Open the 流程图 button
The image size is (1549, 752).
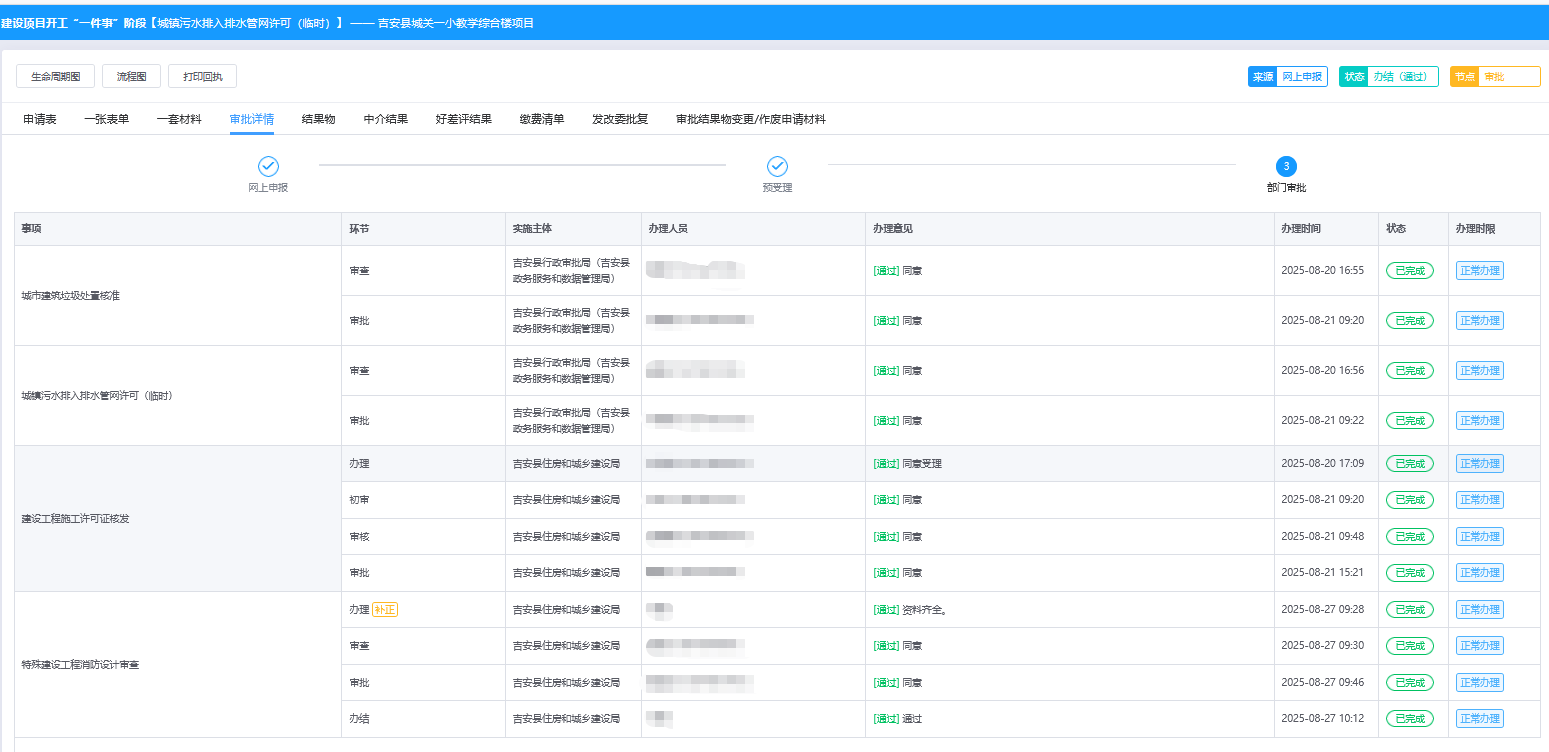click(x=131, y=77)
